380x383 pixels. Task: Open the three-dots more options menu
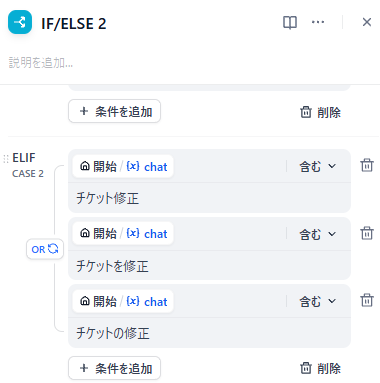pyautogui.click(x=318, y=22)
